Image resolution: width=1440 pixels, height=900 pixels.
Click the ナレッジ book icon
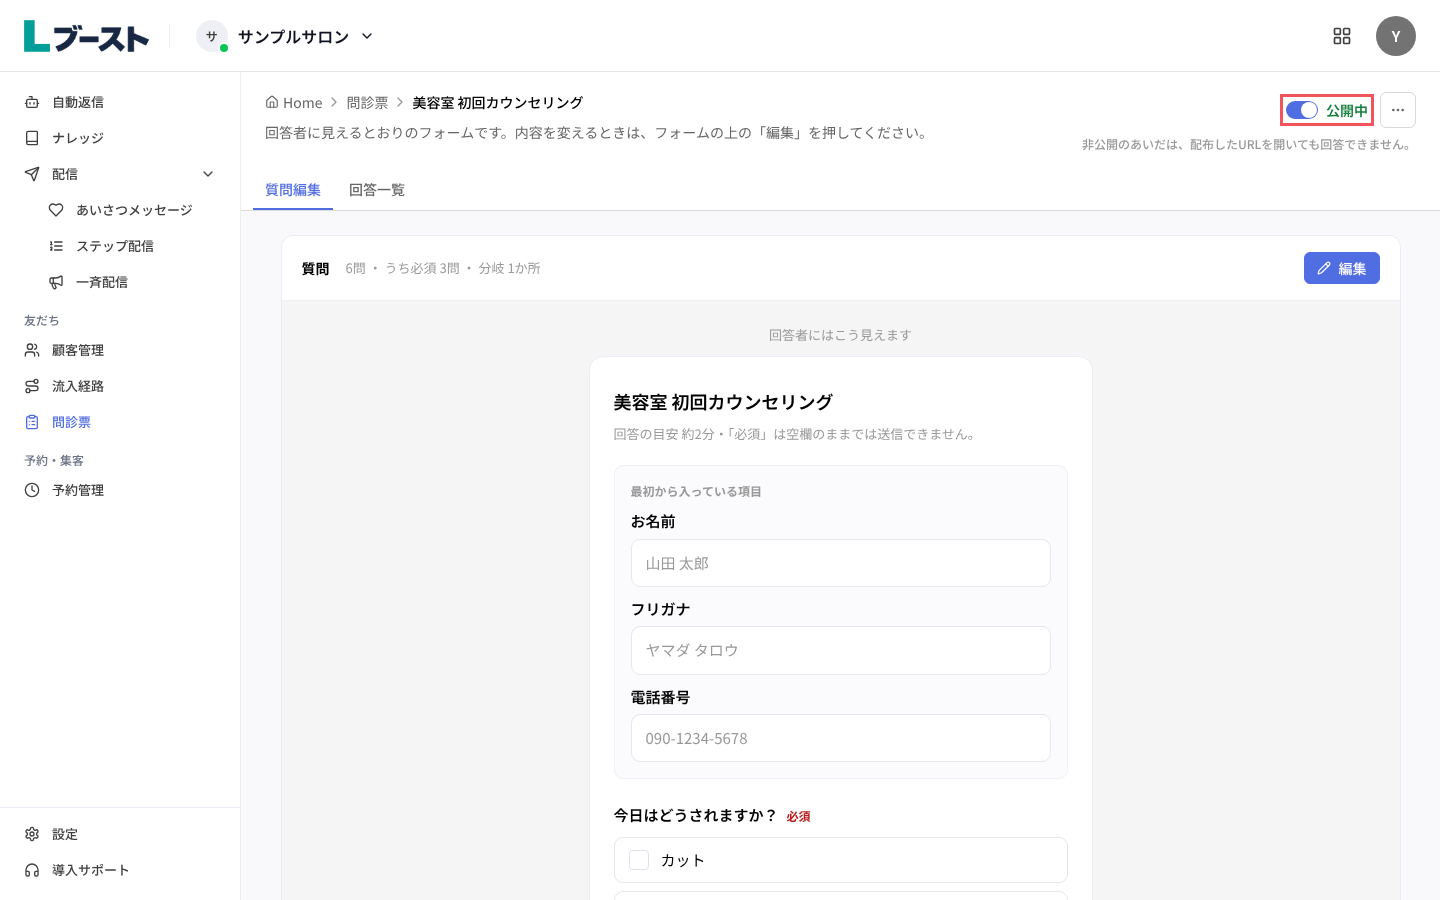32,138
